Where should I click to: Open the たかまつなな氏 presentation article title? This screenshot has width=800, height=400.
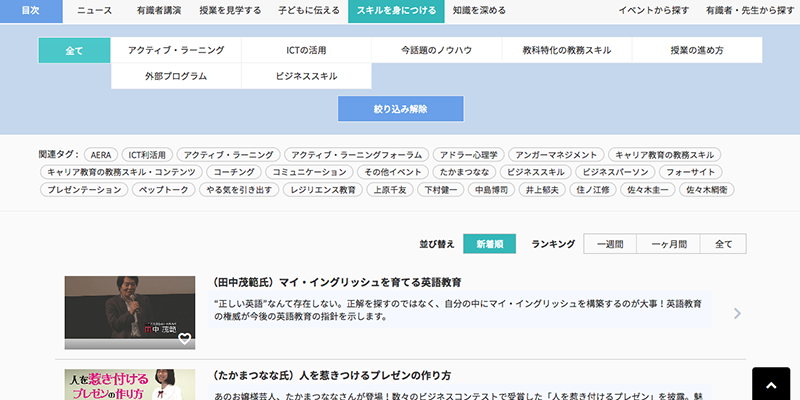tap(332, 376)
